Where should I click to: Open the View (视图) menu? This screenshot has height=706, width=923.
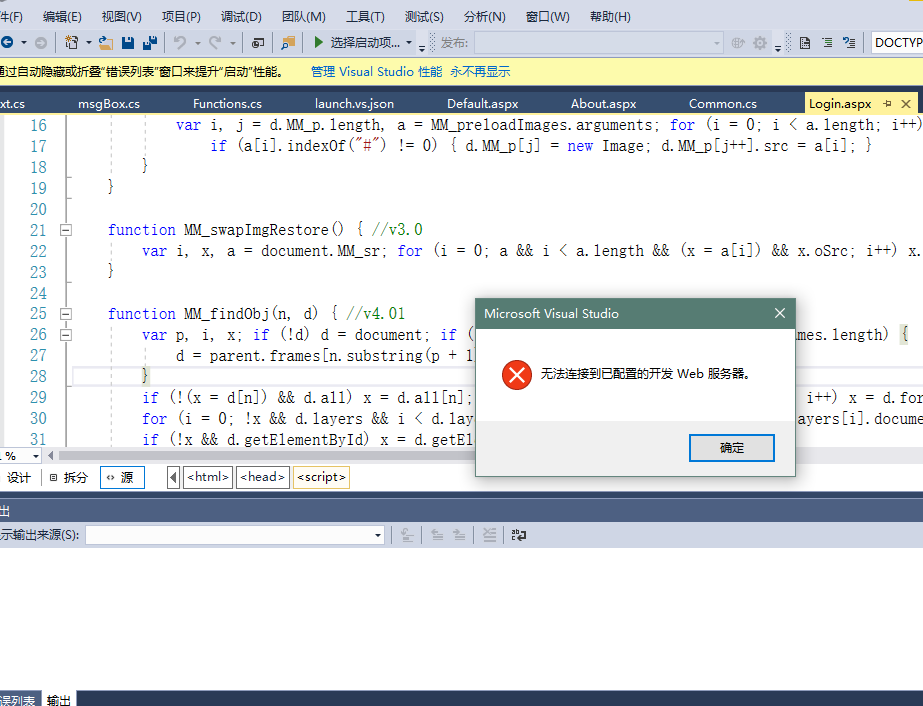(x=121, y=16)
